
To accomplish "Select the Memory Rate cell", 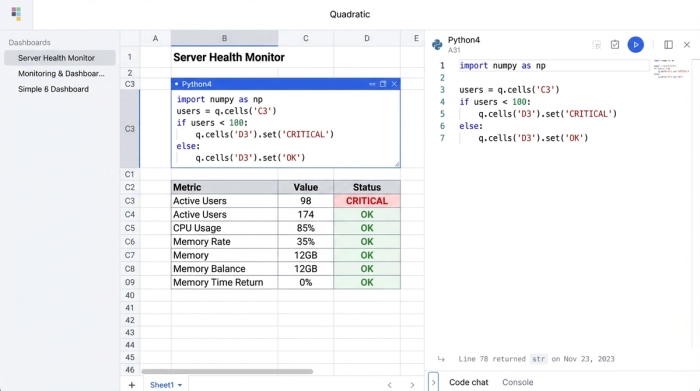I will click(x=224, y=242).
